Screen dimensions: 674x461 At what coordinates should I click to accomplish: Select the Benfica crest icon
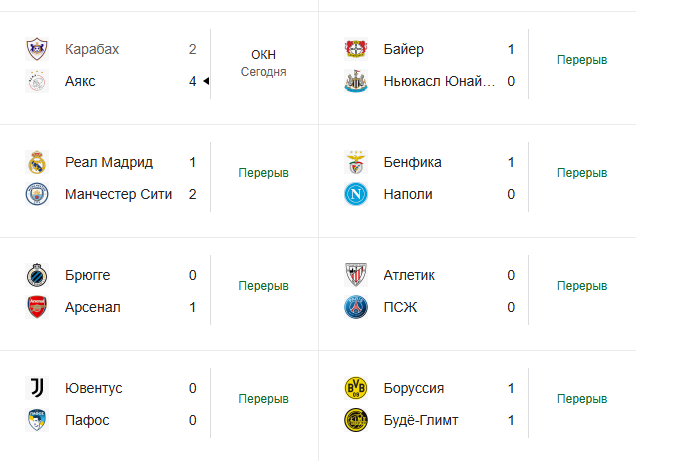tap(356, 162)
